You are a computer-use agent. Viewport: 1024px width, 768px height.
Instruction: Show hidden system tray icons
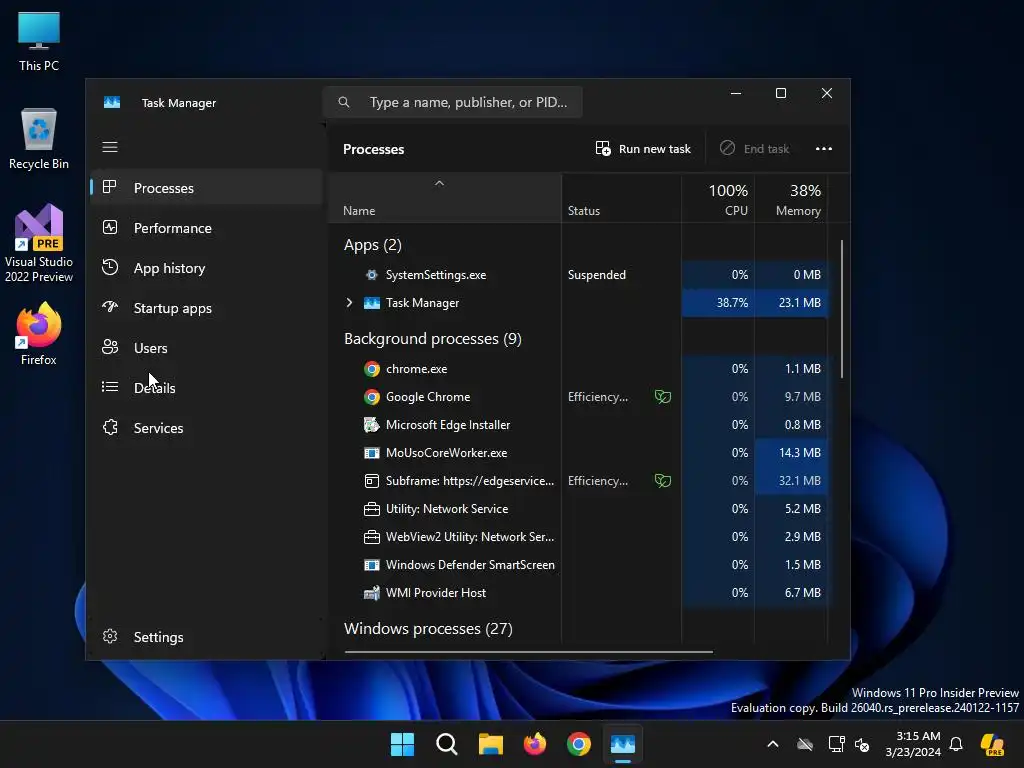pos(773,744)
